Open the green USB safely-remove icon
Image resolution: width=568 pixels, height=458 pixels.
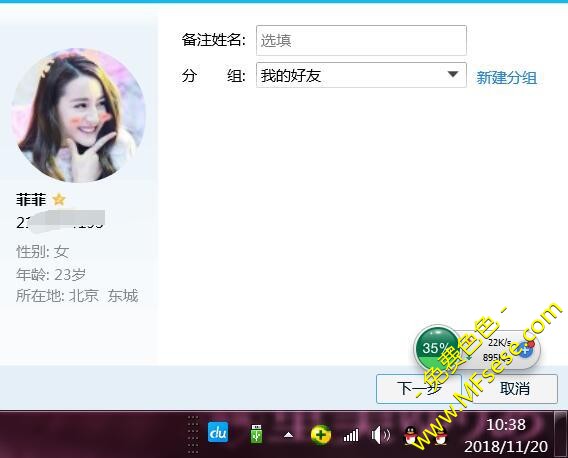(x=256, y=434)
